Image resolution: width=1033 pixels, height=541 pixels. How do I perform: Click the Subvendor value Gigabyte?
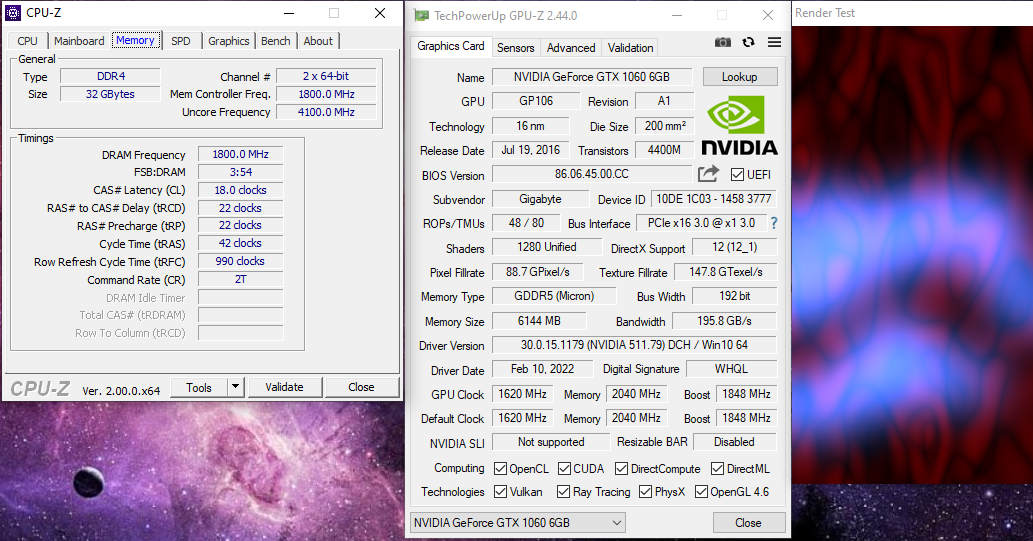point(540,198)
